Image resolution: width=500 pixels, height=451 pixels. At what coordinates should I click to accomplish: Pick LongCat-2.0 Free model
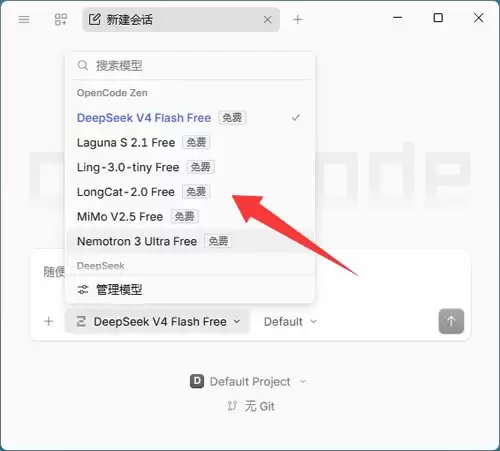coord(190,192)
